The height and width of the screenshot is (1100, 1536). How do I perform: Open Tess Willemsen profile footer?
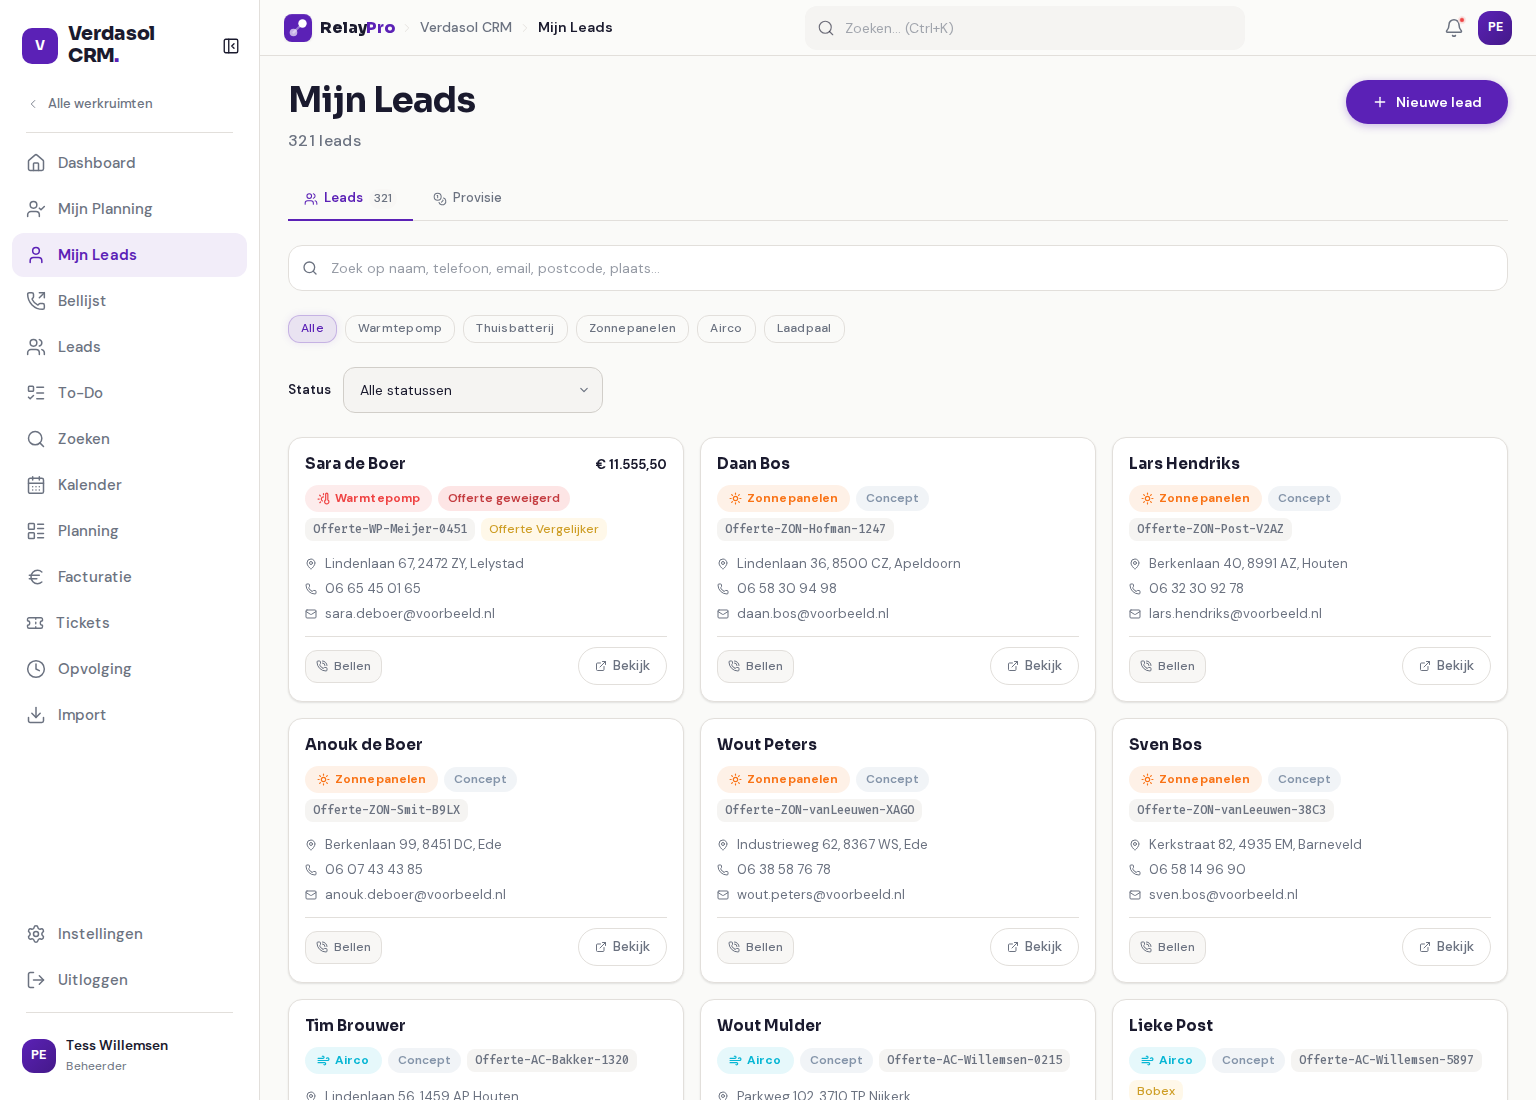[x=129, y=1055]
